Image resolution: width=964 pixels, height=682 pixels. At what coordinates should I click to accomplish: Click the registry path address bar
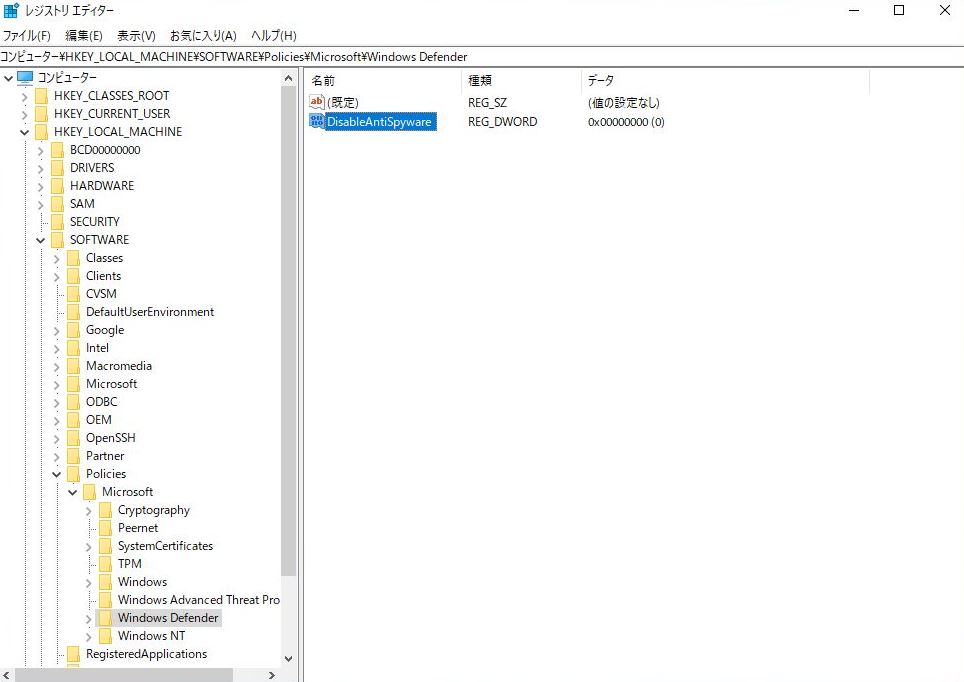click(482, 57)
